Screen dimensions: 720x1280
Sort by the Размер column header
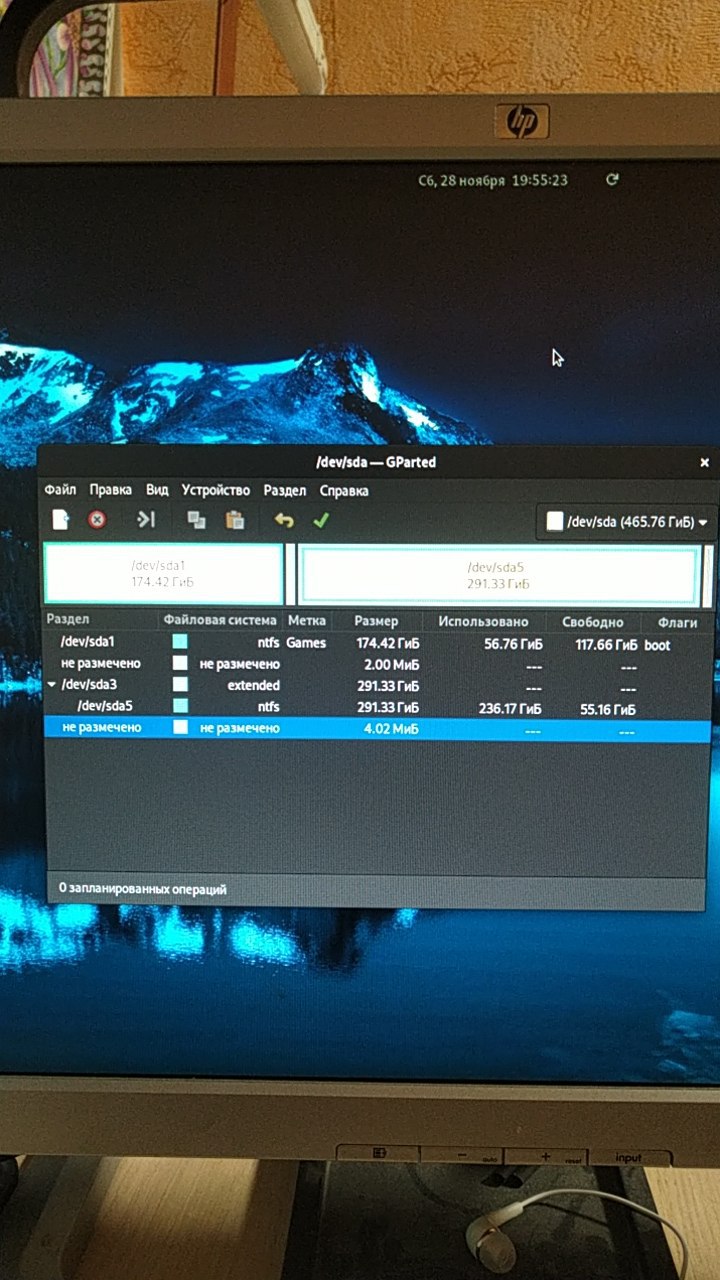coord(376,621)
